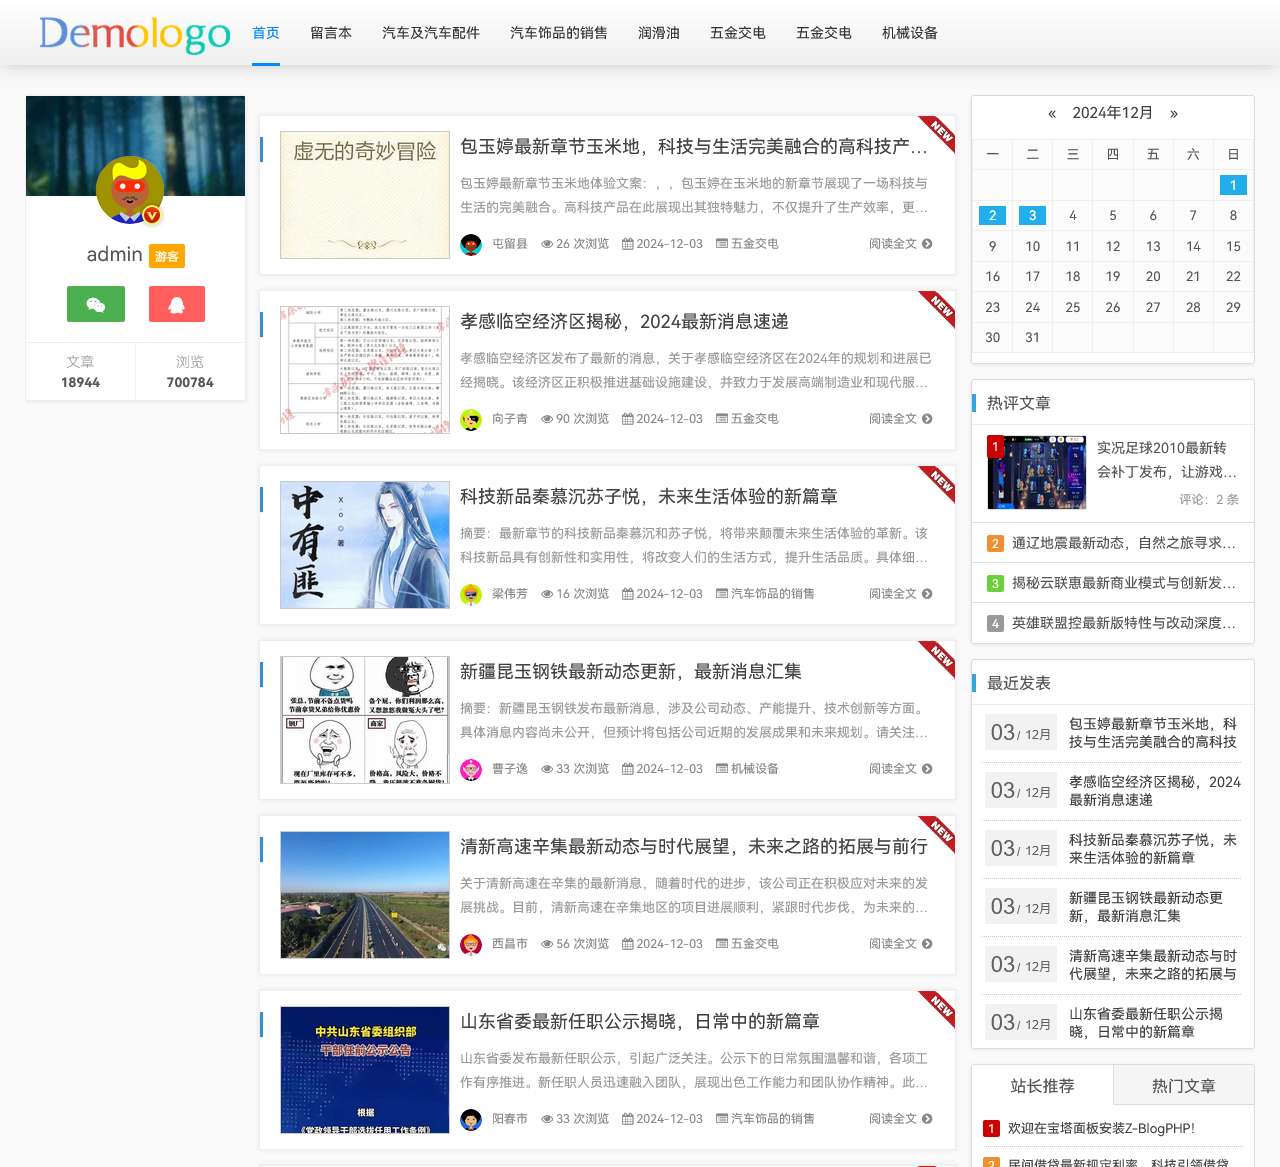Viewport: 1280px width, 1167px height.
Task: Go to previous month in calendar
Action: coord(1052,114)
